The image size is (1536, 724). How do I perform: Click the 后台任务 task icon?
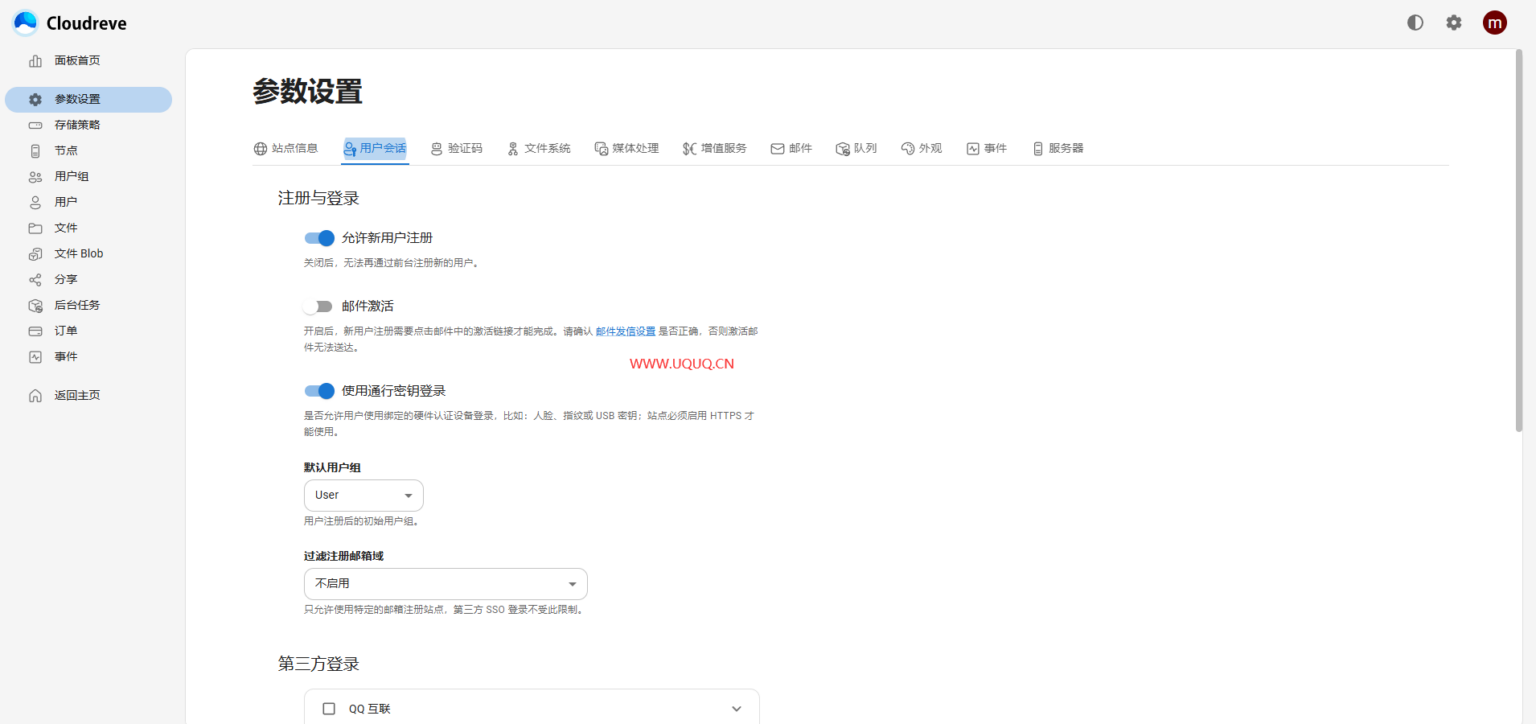click(36, 306)
